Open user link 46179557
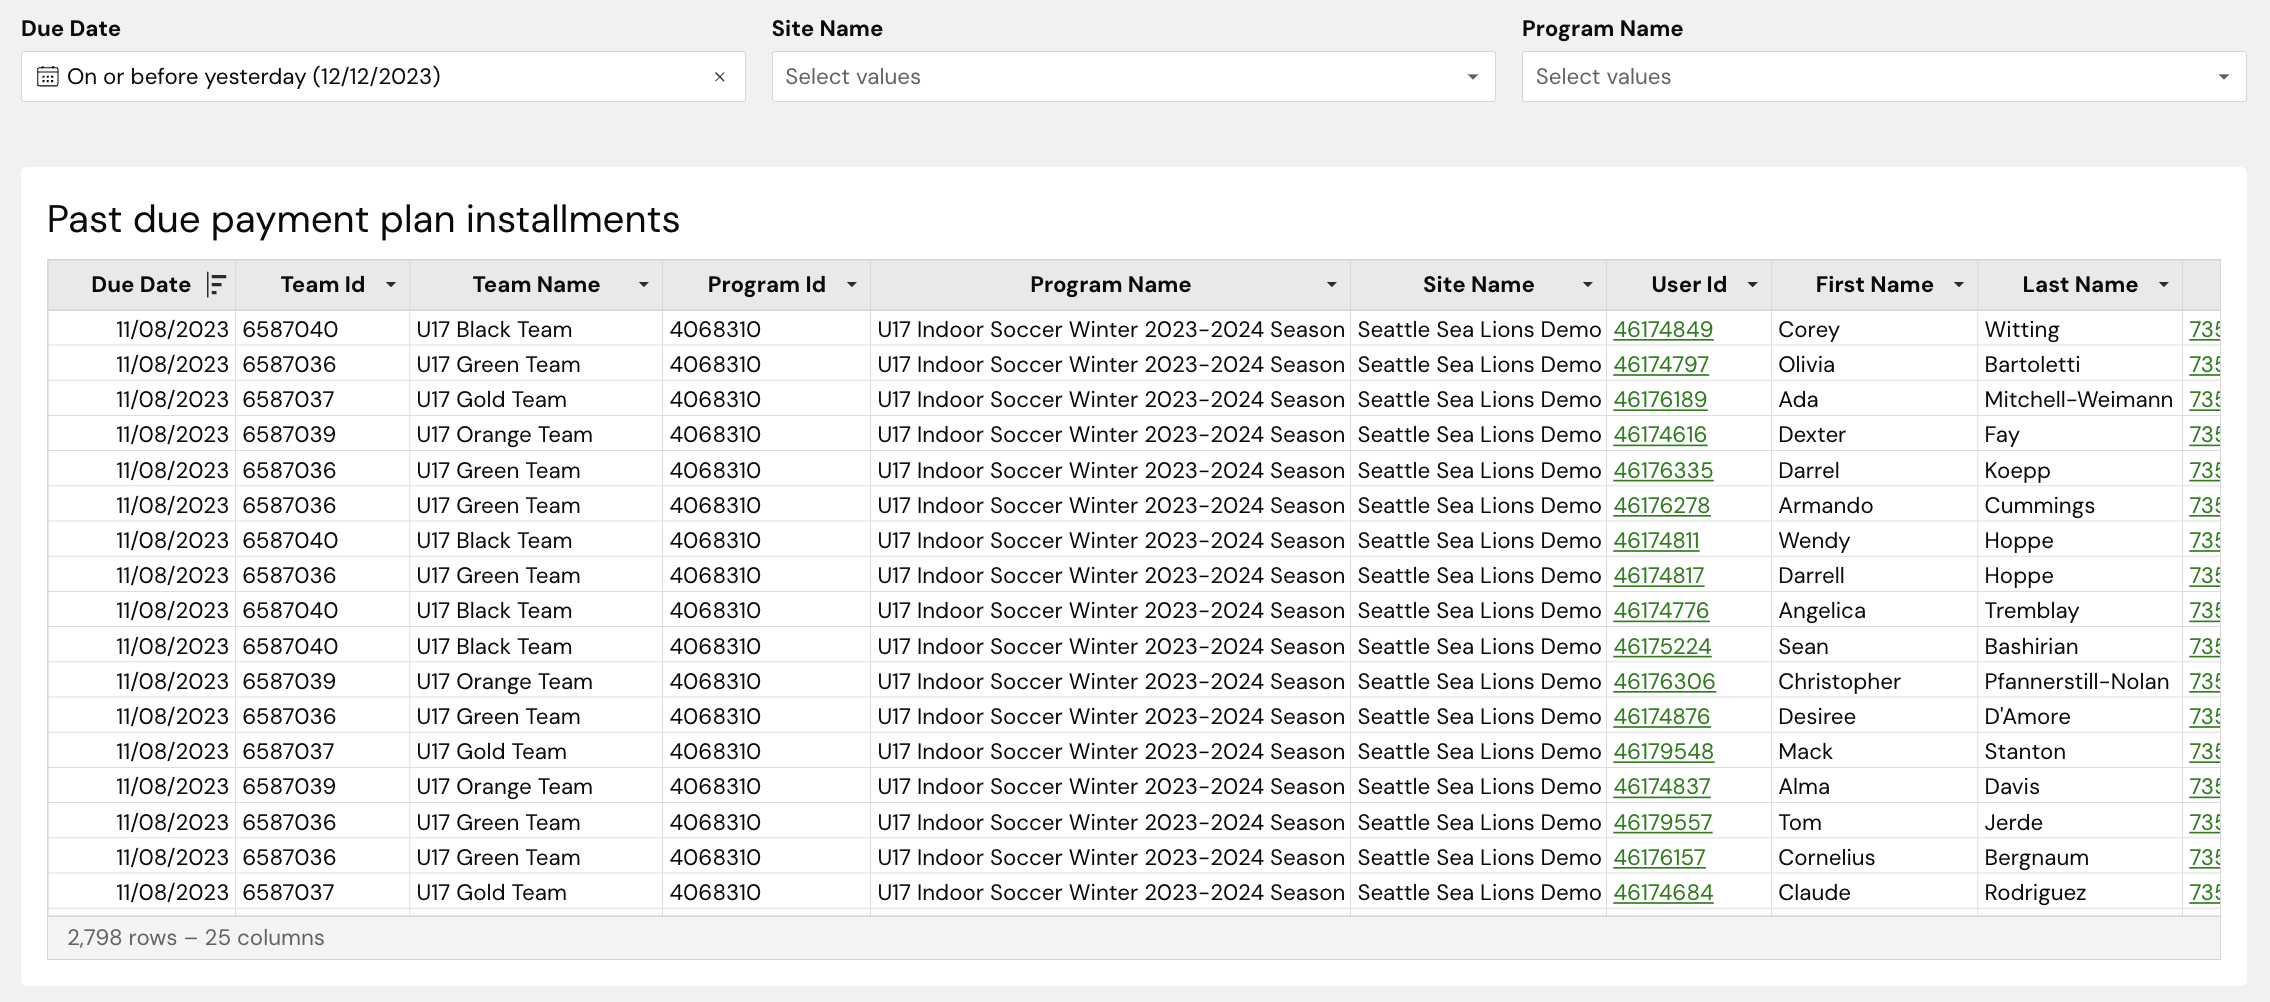 pyautogui.click(x=1663, y=822)
